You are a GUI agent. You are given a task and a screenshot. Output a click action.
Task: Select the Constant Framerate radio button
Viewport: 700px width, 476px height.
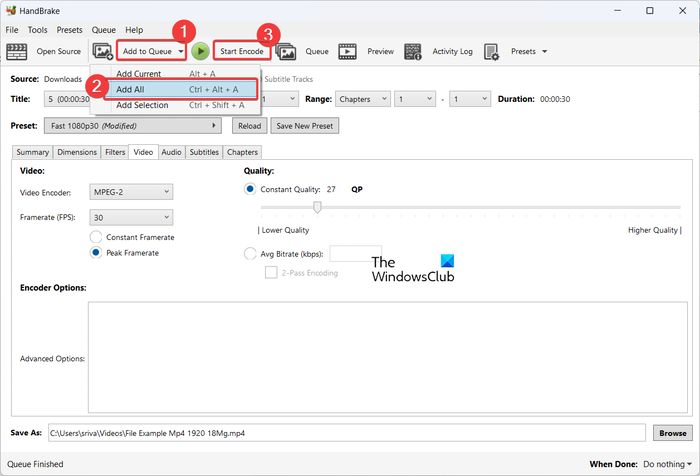pos(96,237)
